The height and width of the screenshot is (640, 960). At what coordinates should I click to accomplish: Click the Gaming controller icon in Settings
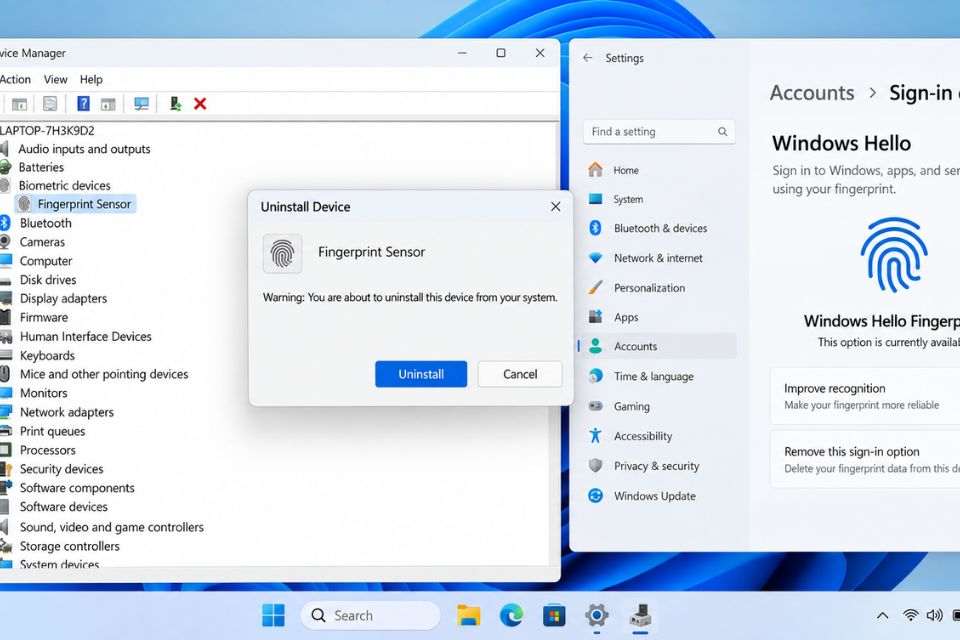coord(595,406)
